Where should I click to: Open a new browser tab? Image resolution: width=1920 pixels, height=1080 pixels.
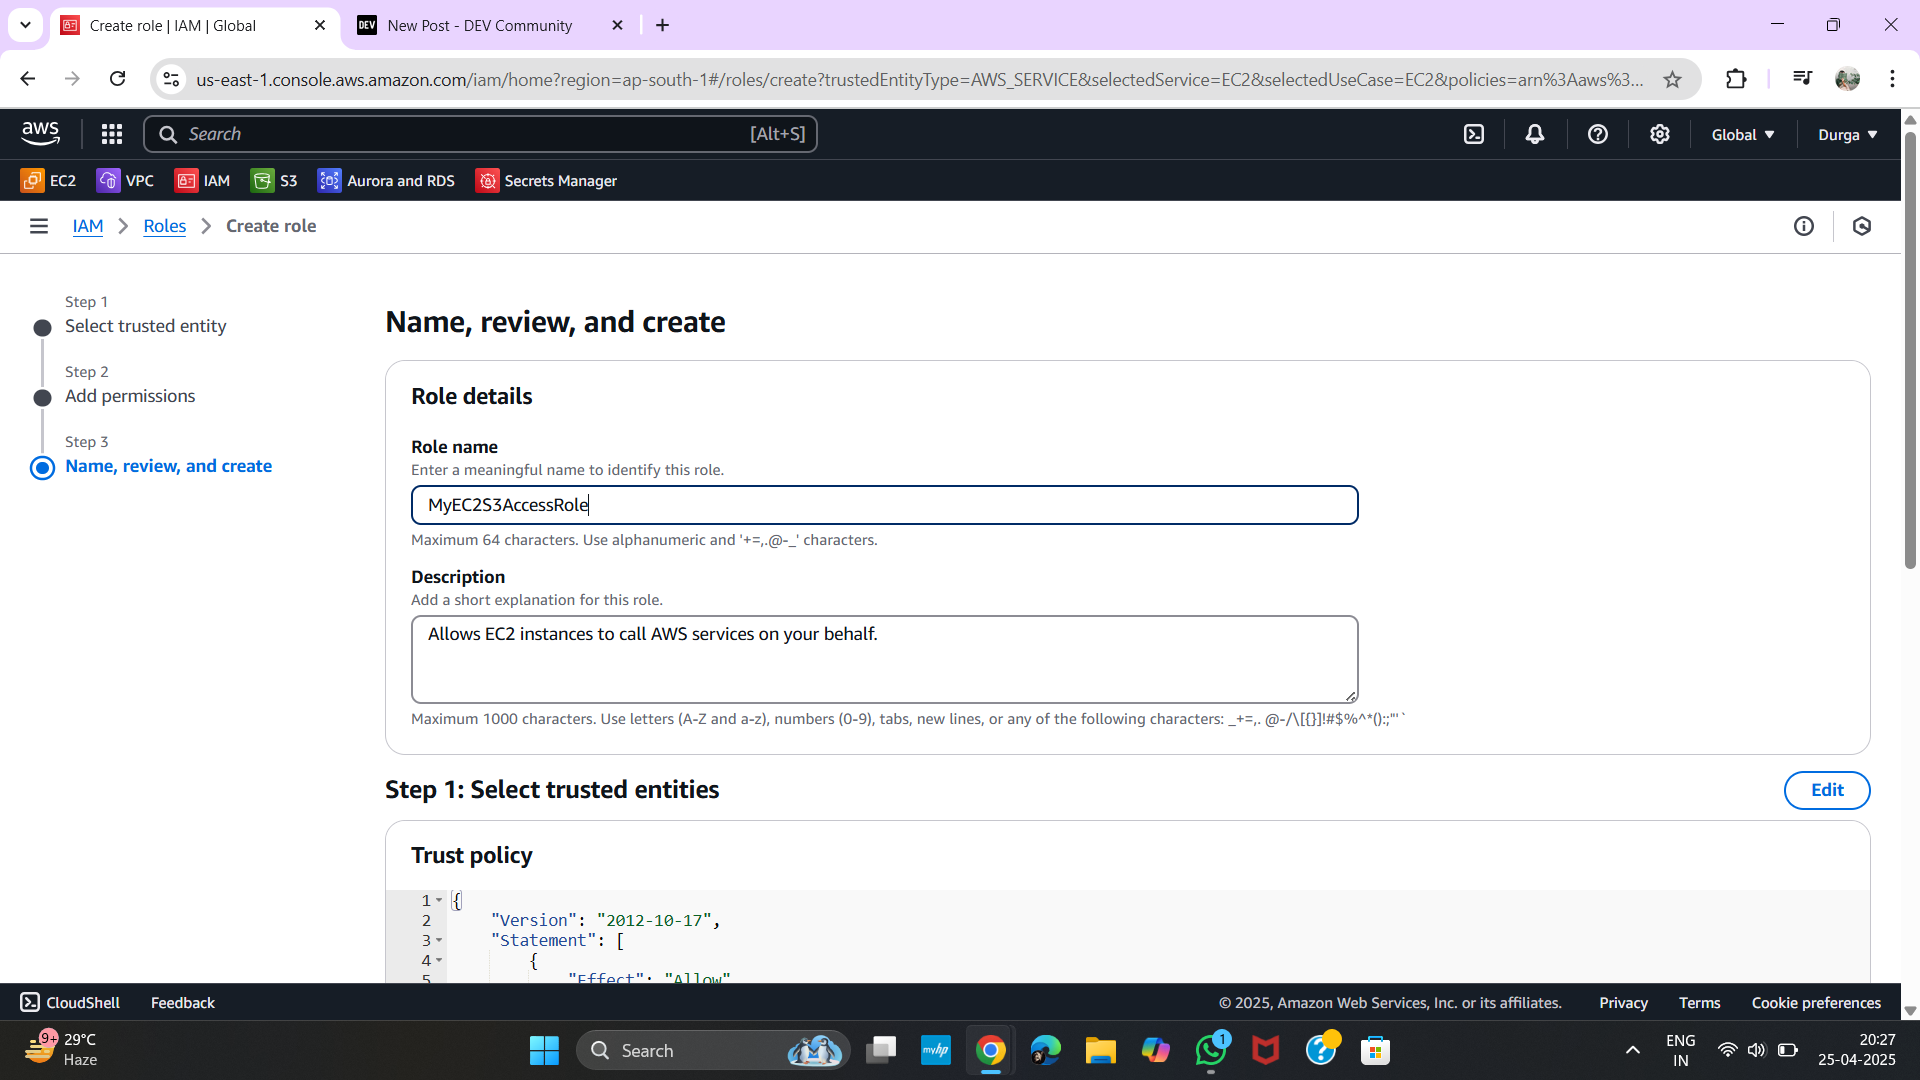coord(662,25)
